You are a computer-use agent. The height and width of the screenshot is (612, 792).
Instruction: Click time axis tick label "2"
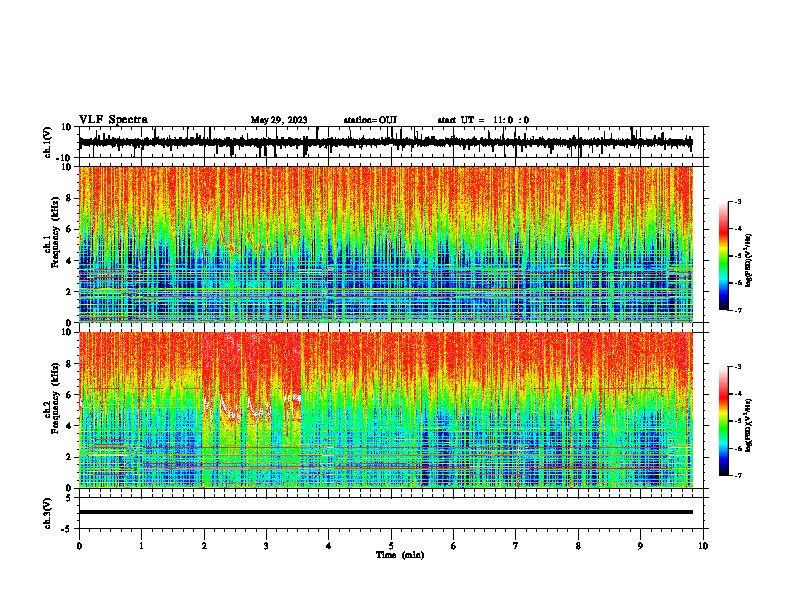coord(204,546)
